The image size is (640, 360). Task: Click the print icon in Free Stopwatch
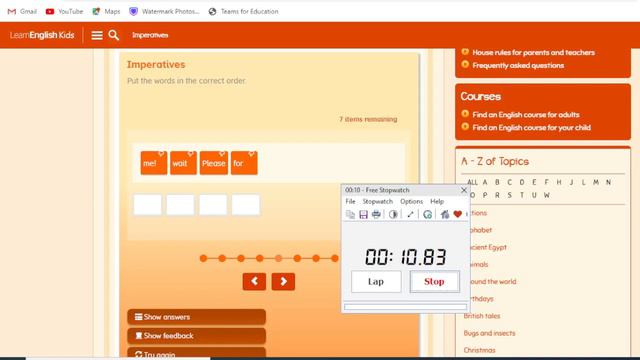tap(376, 214)
